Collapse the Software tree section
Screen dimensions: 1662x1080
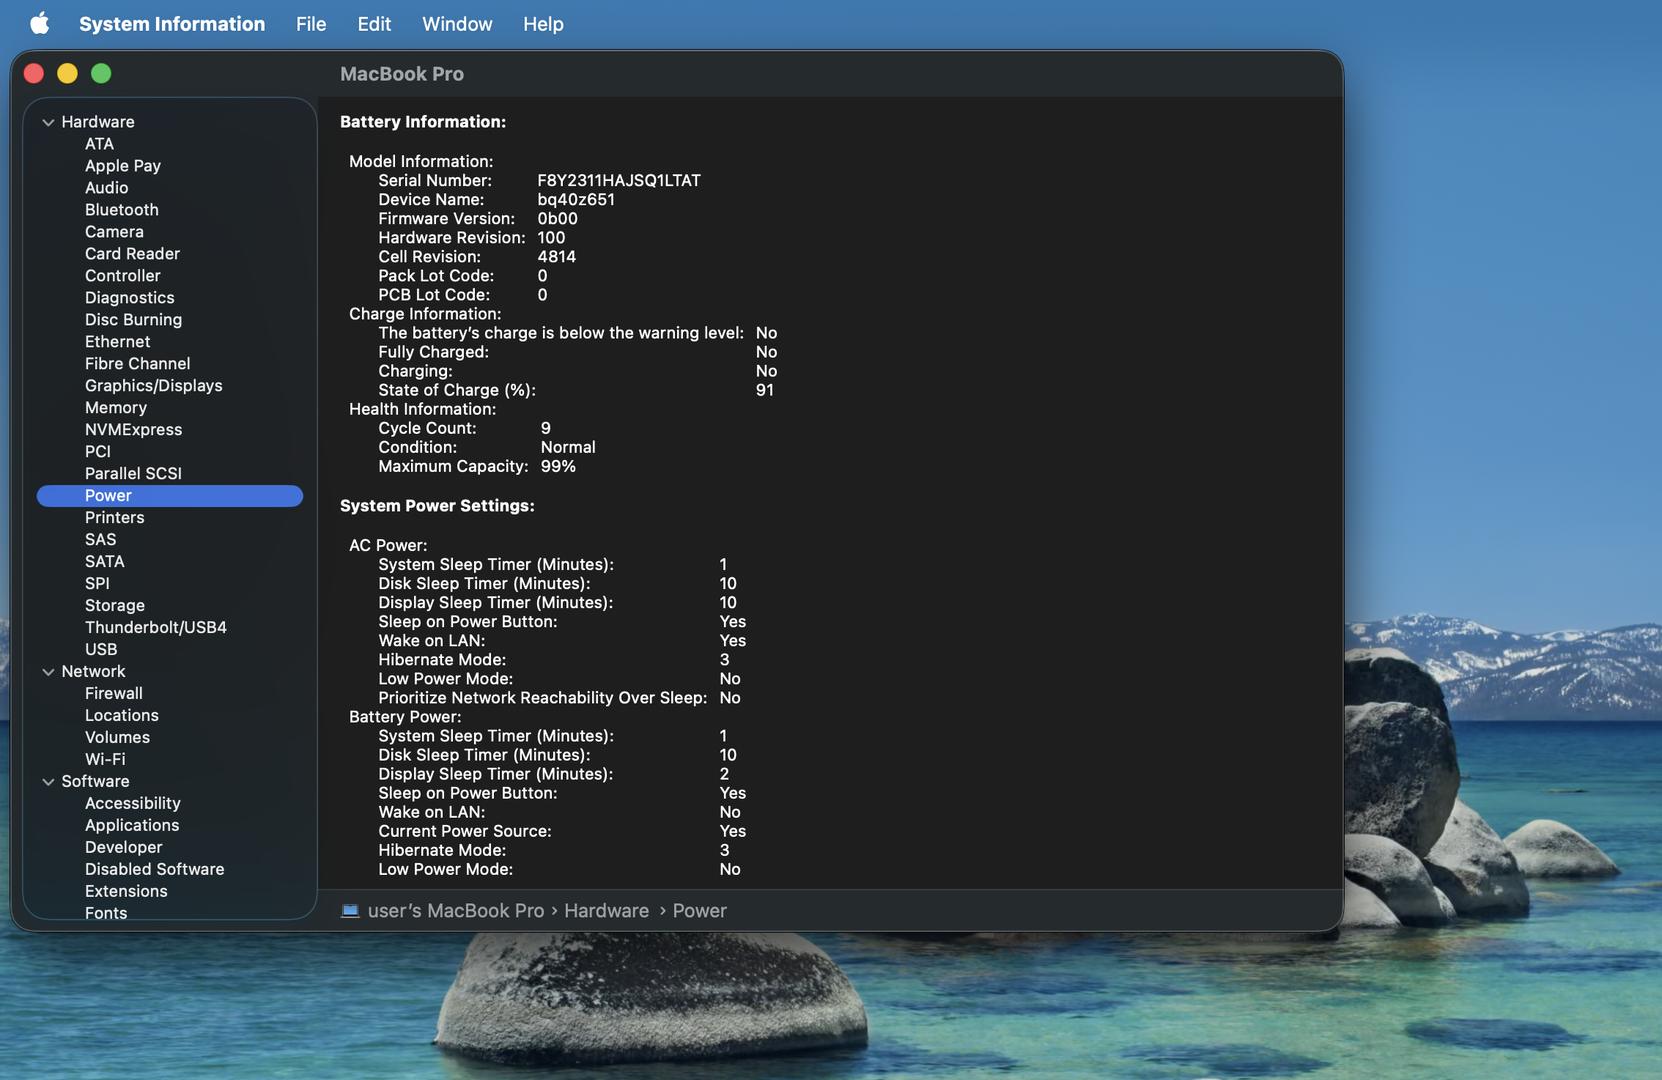[48, 782]
